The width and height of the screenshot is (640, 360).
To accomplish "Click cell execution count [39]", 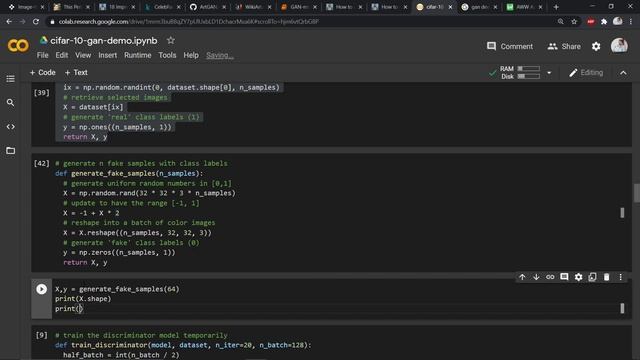I will tap(42, 93).
